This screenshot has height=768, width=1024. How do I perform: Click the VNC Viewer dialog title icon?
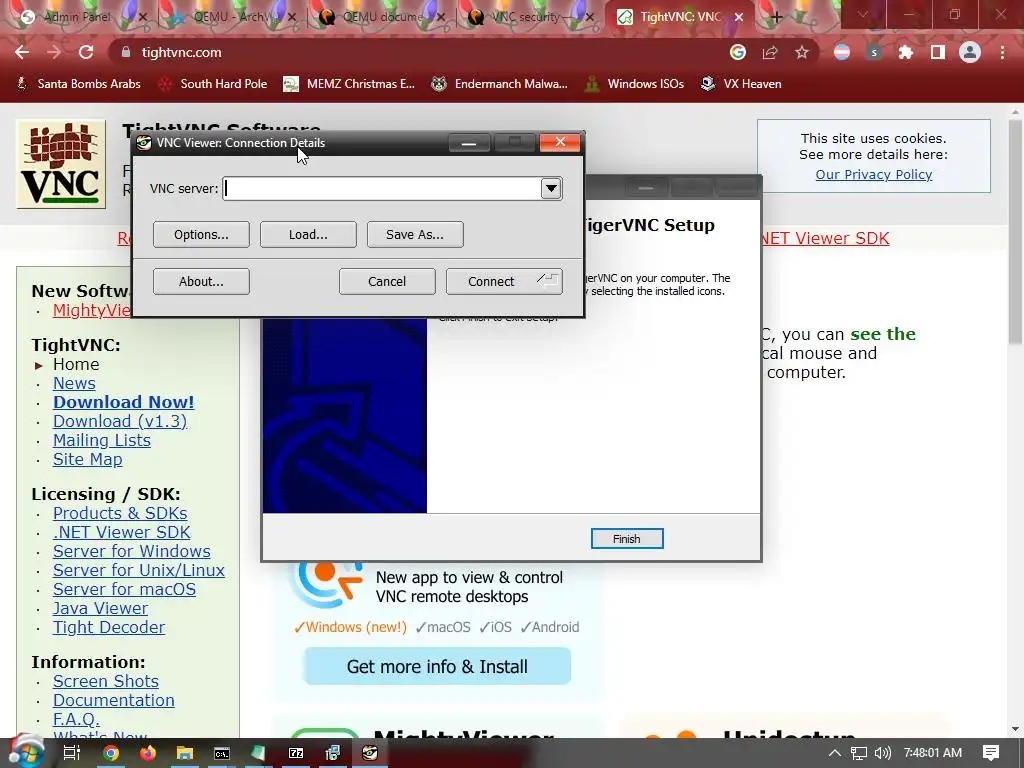tap(144, 142)
